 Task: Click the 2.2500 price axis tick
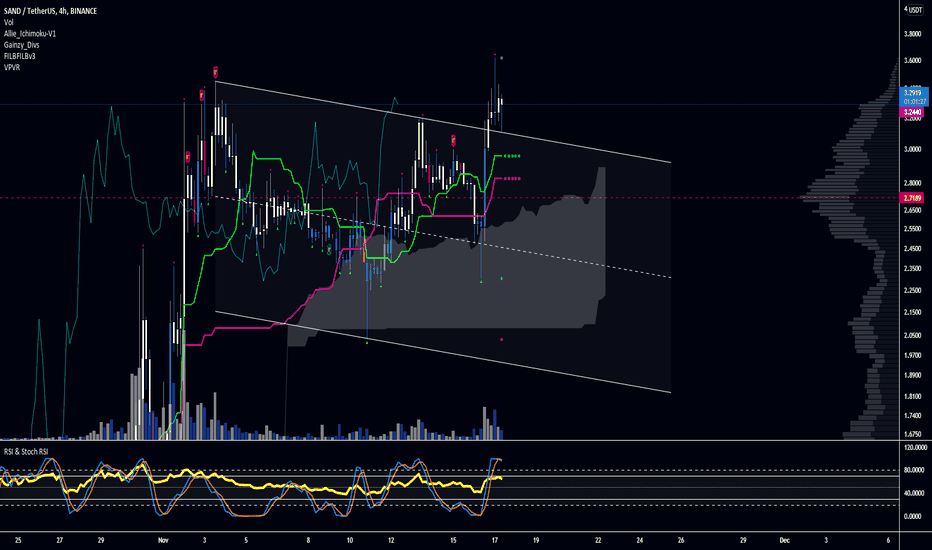[x=912, y=290]
